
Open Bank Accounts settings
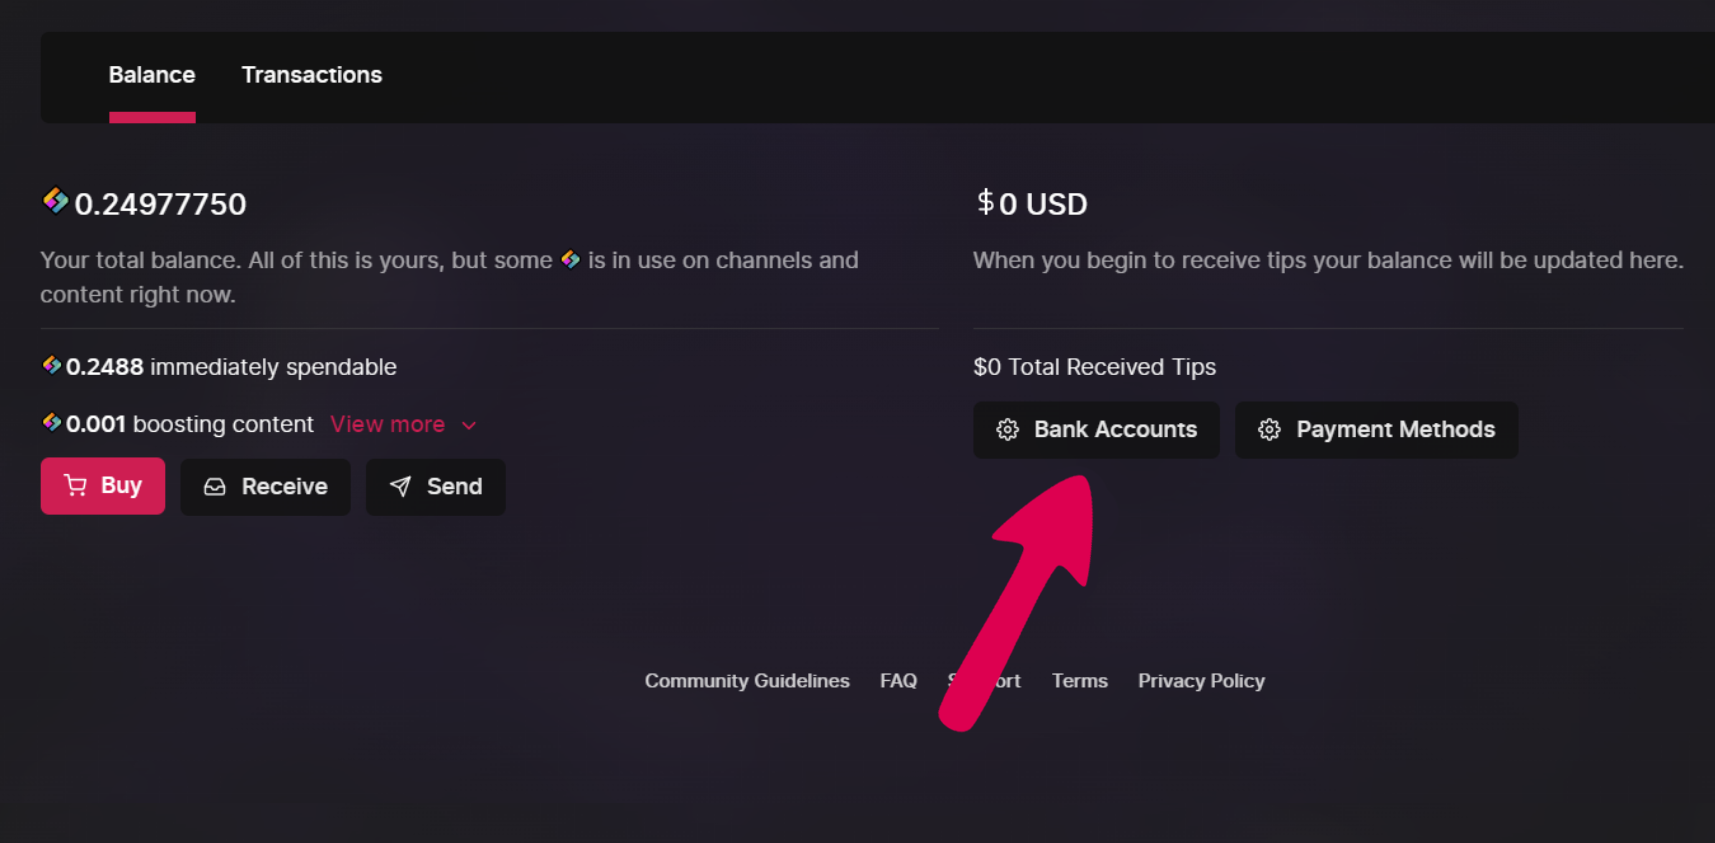[1096, 430]
